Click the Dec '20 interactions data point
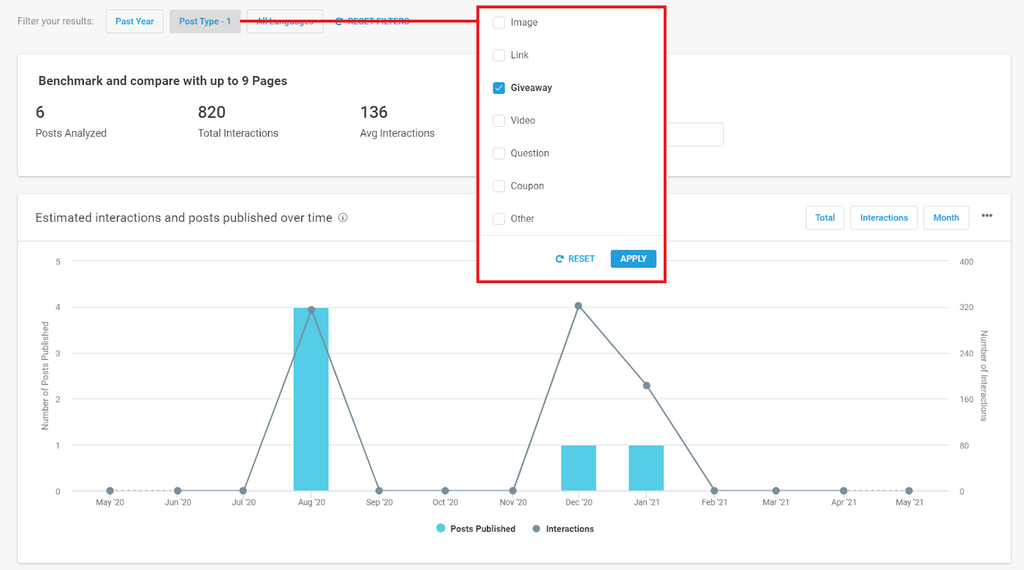 point(578,306)
